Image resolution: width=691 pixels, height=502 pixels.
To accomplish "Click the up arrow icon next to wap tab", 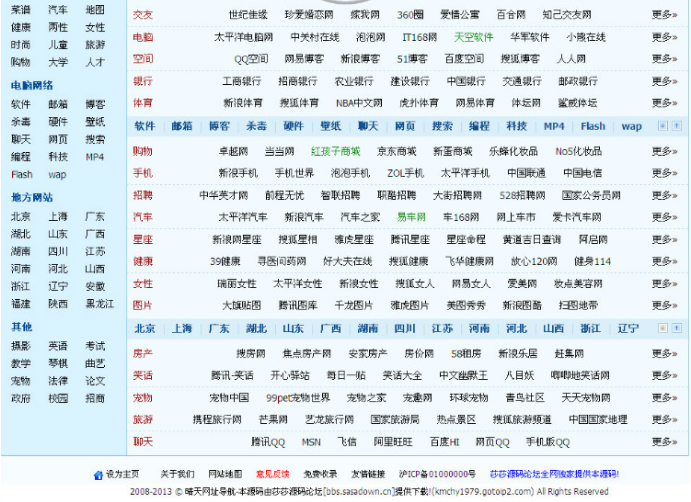I will click(676, 126).
